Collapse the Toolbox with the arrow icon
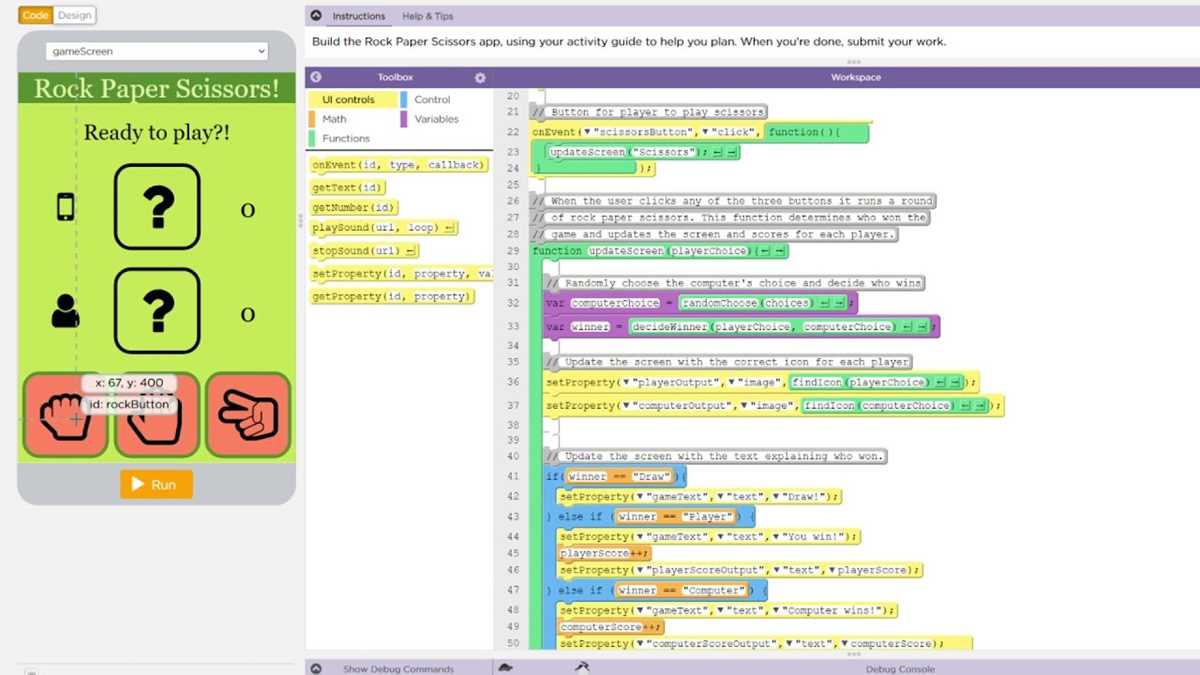Screen dimensions: 1200x675 pos(316,77)
